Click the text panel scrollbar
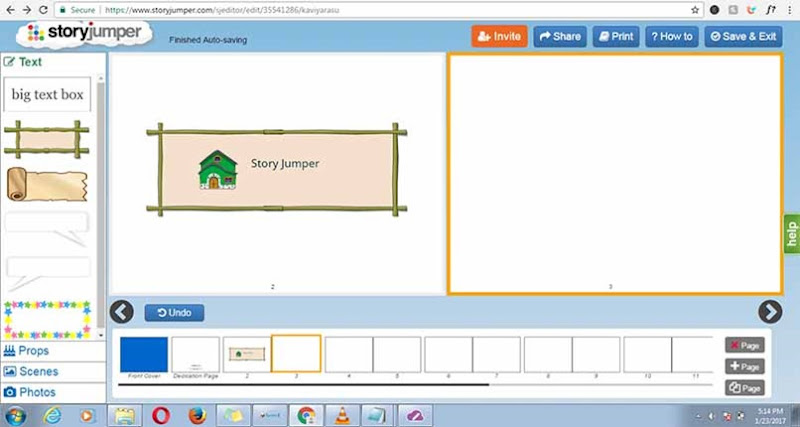This screenshot has height=427, width=800. (x=101, y=207)
